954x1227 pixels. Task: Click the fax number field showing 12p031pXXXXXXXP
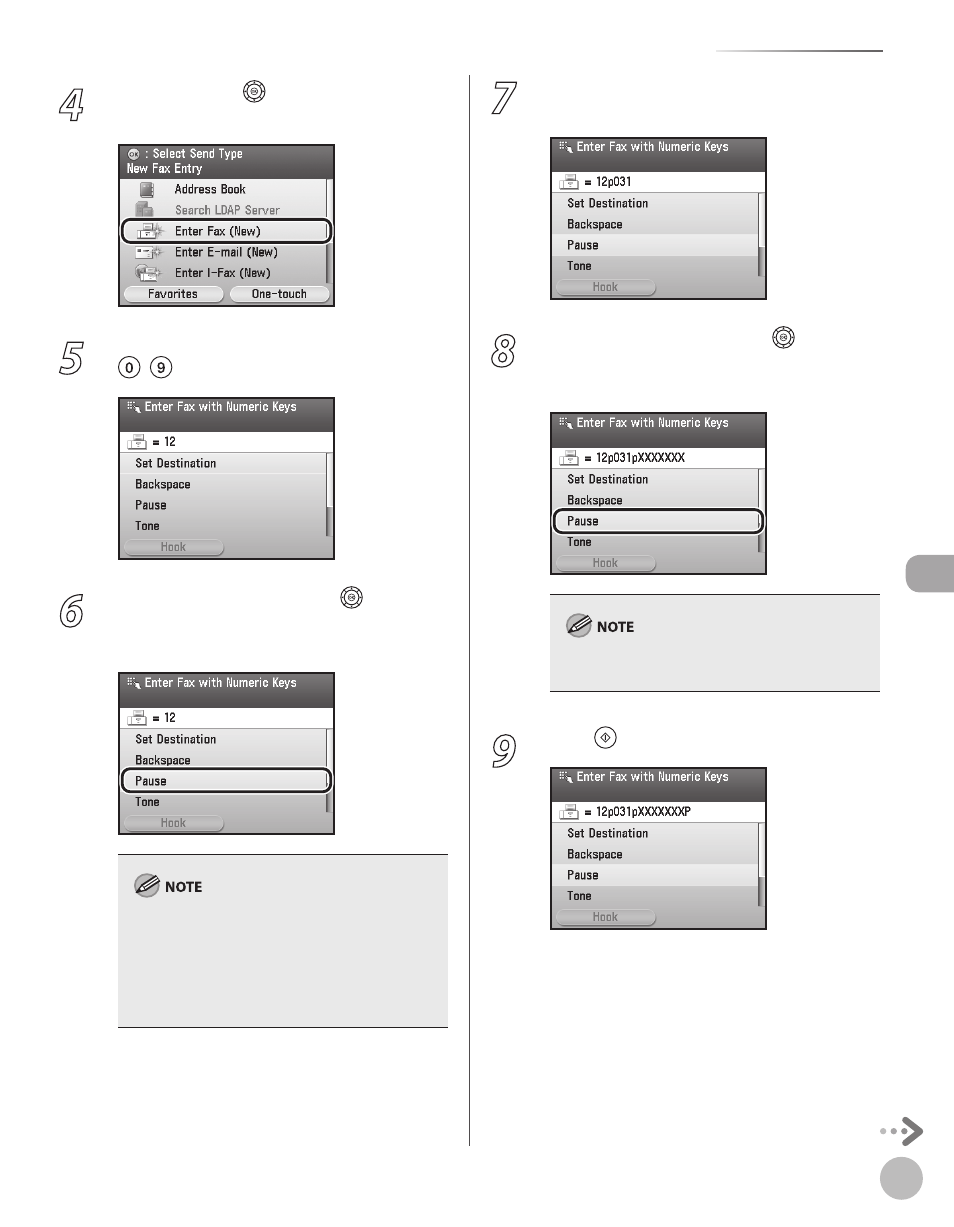click(x=658, y=812)
